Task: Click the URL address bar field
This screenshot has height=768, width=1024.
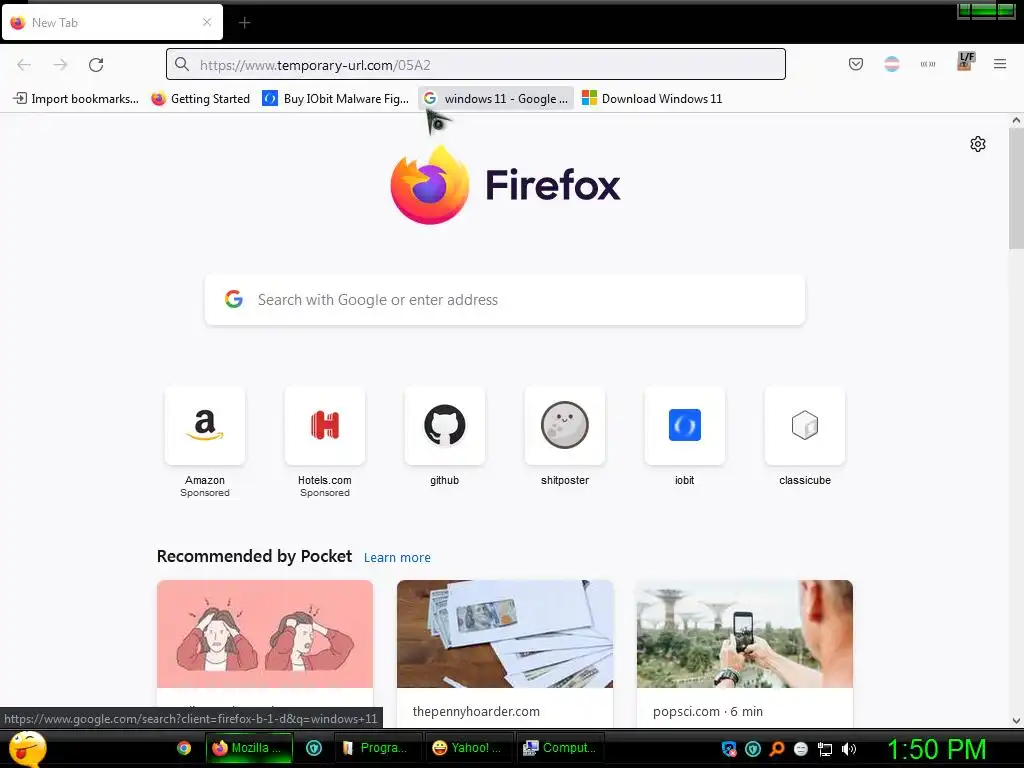Action: pos(475,64)
